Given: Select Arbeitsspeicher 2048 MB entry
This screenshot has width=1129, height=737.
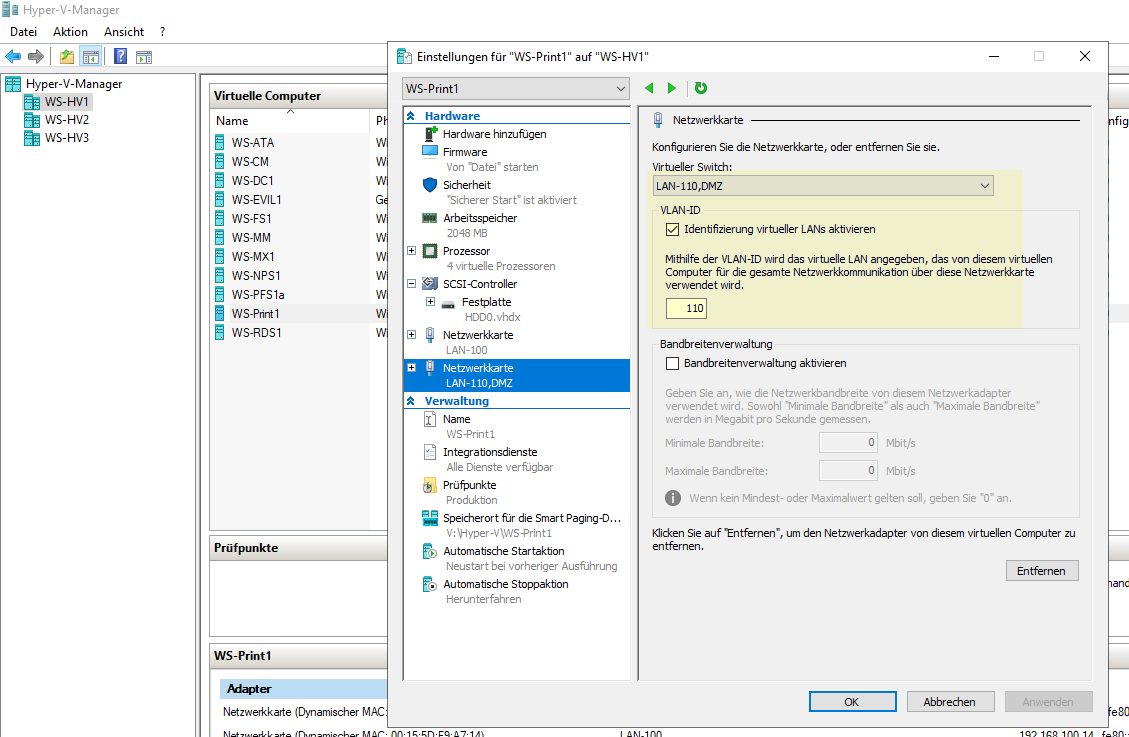Looking at the screenshot, I should [x=517, y=225].
